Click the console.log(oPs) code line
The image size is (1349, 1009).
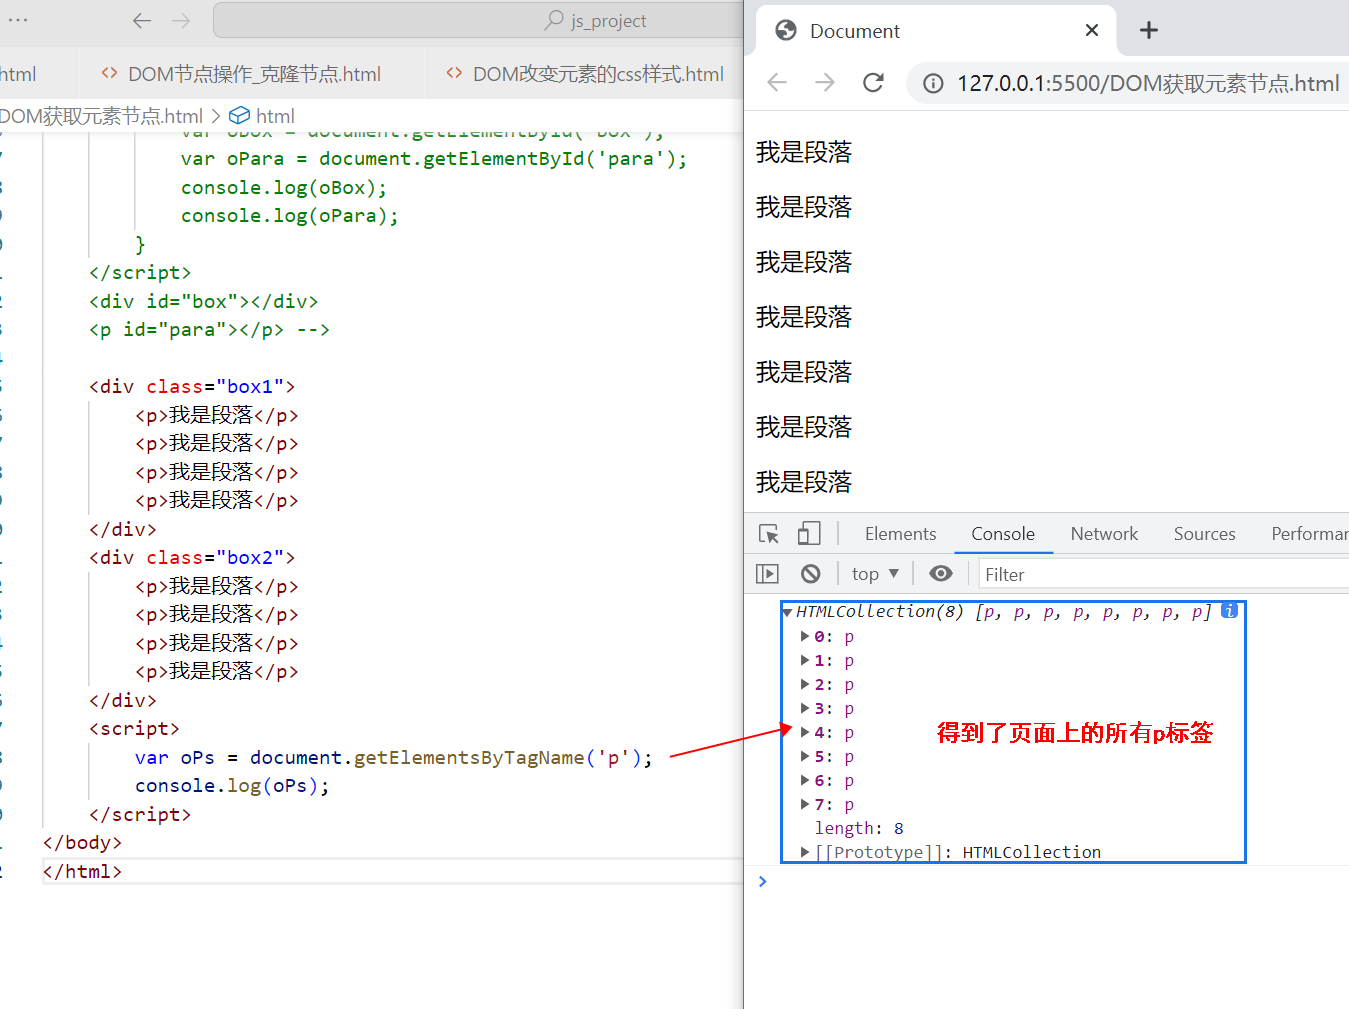232,786
